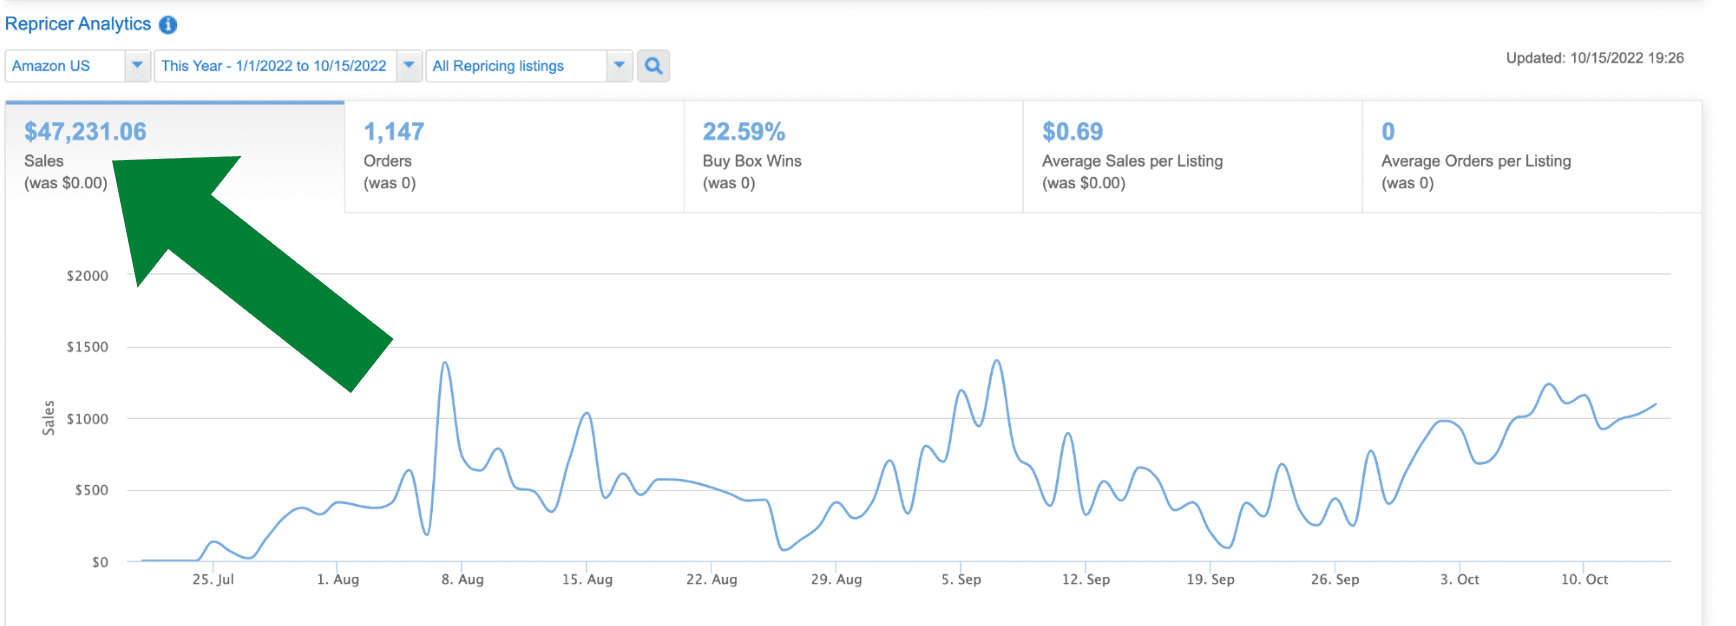This screenshot has width=1736, height=626.
Task: Click the 22. Aug x-axis label
Action: tap(711, 580)
